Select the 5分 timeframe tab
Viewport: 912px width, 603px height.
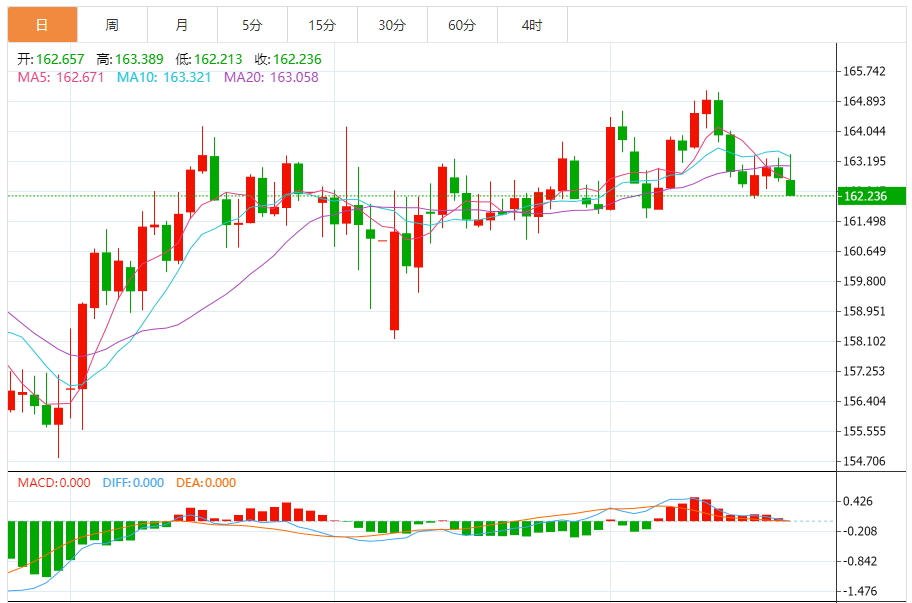pyautogui.click(x=252, y=25)
